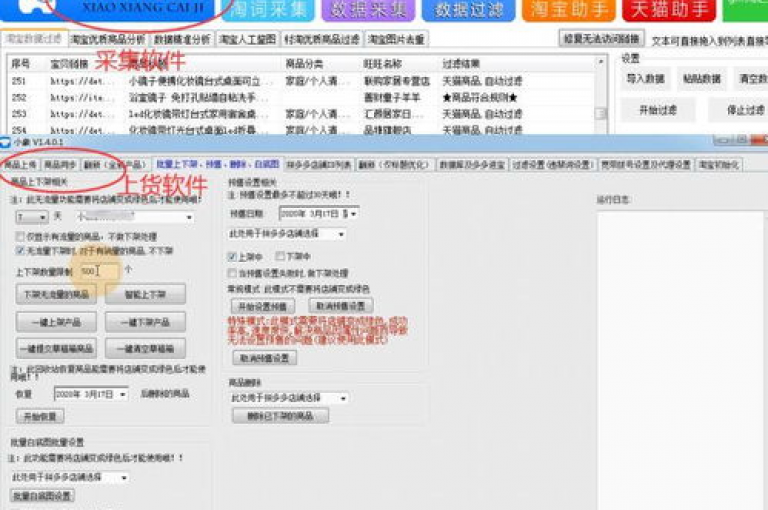768x510 pixels.
Task: Open the 翻新（仅标题优化） tab
Action: [394, 165]
